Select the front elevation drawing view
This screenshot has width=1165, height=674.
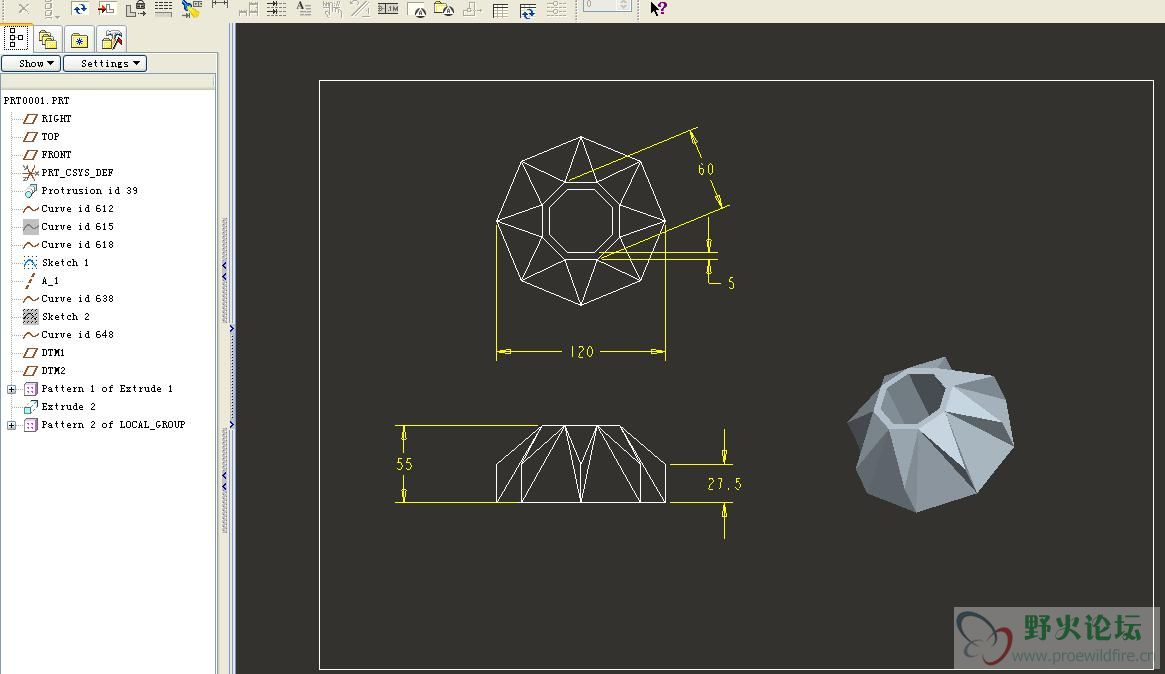tap(581, 464)
